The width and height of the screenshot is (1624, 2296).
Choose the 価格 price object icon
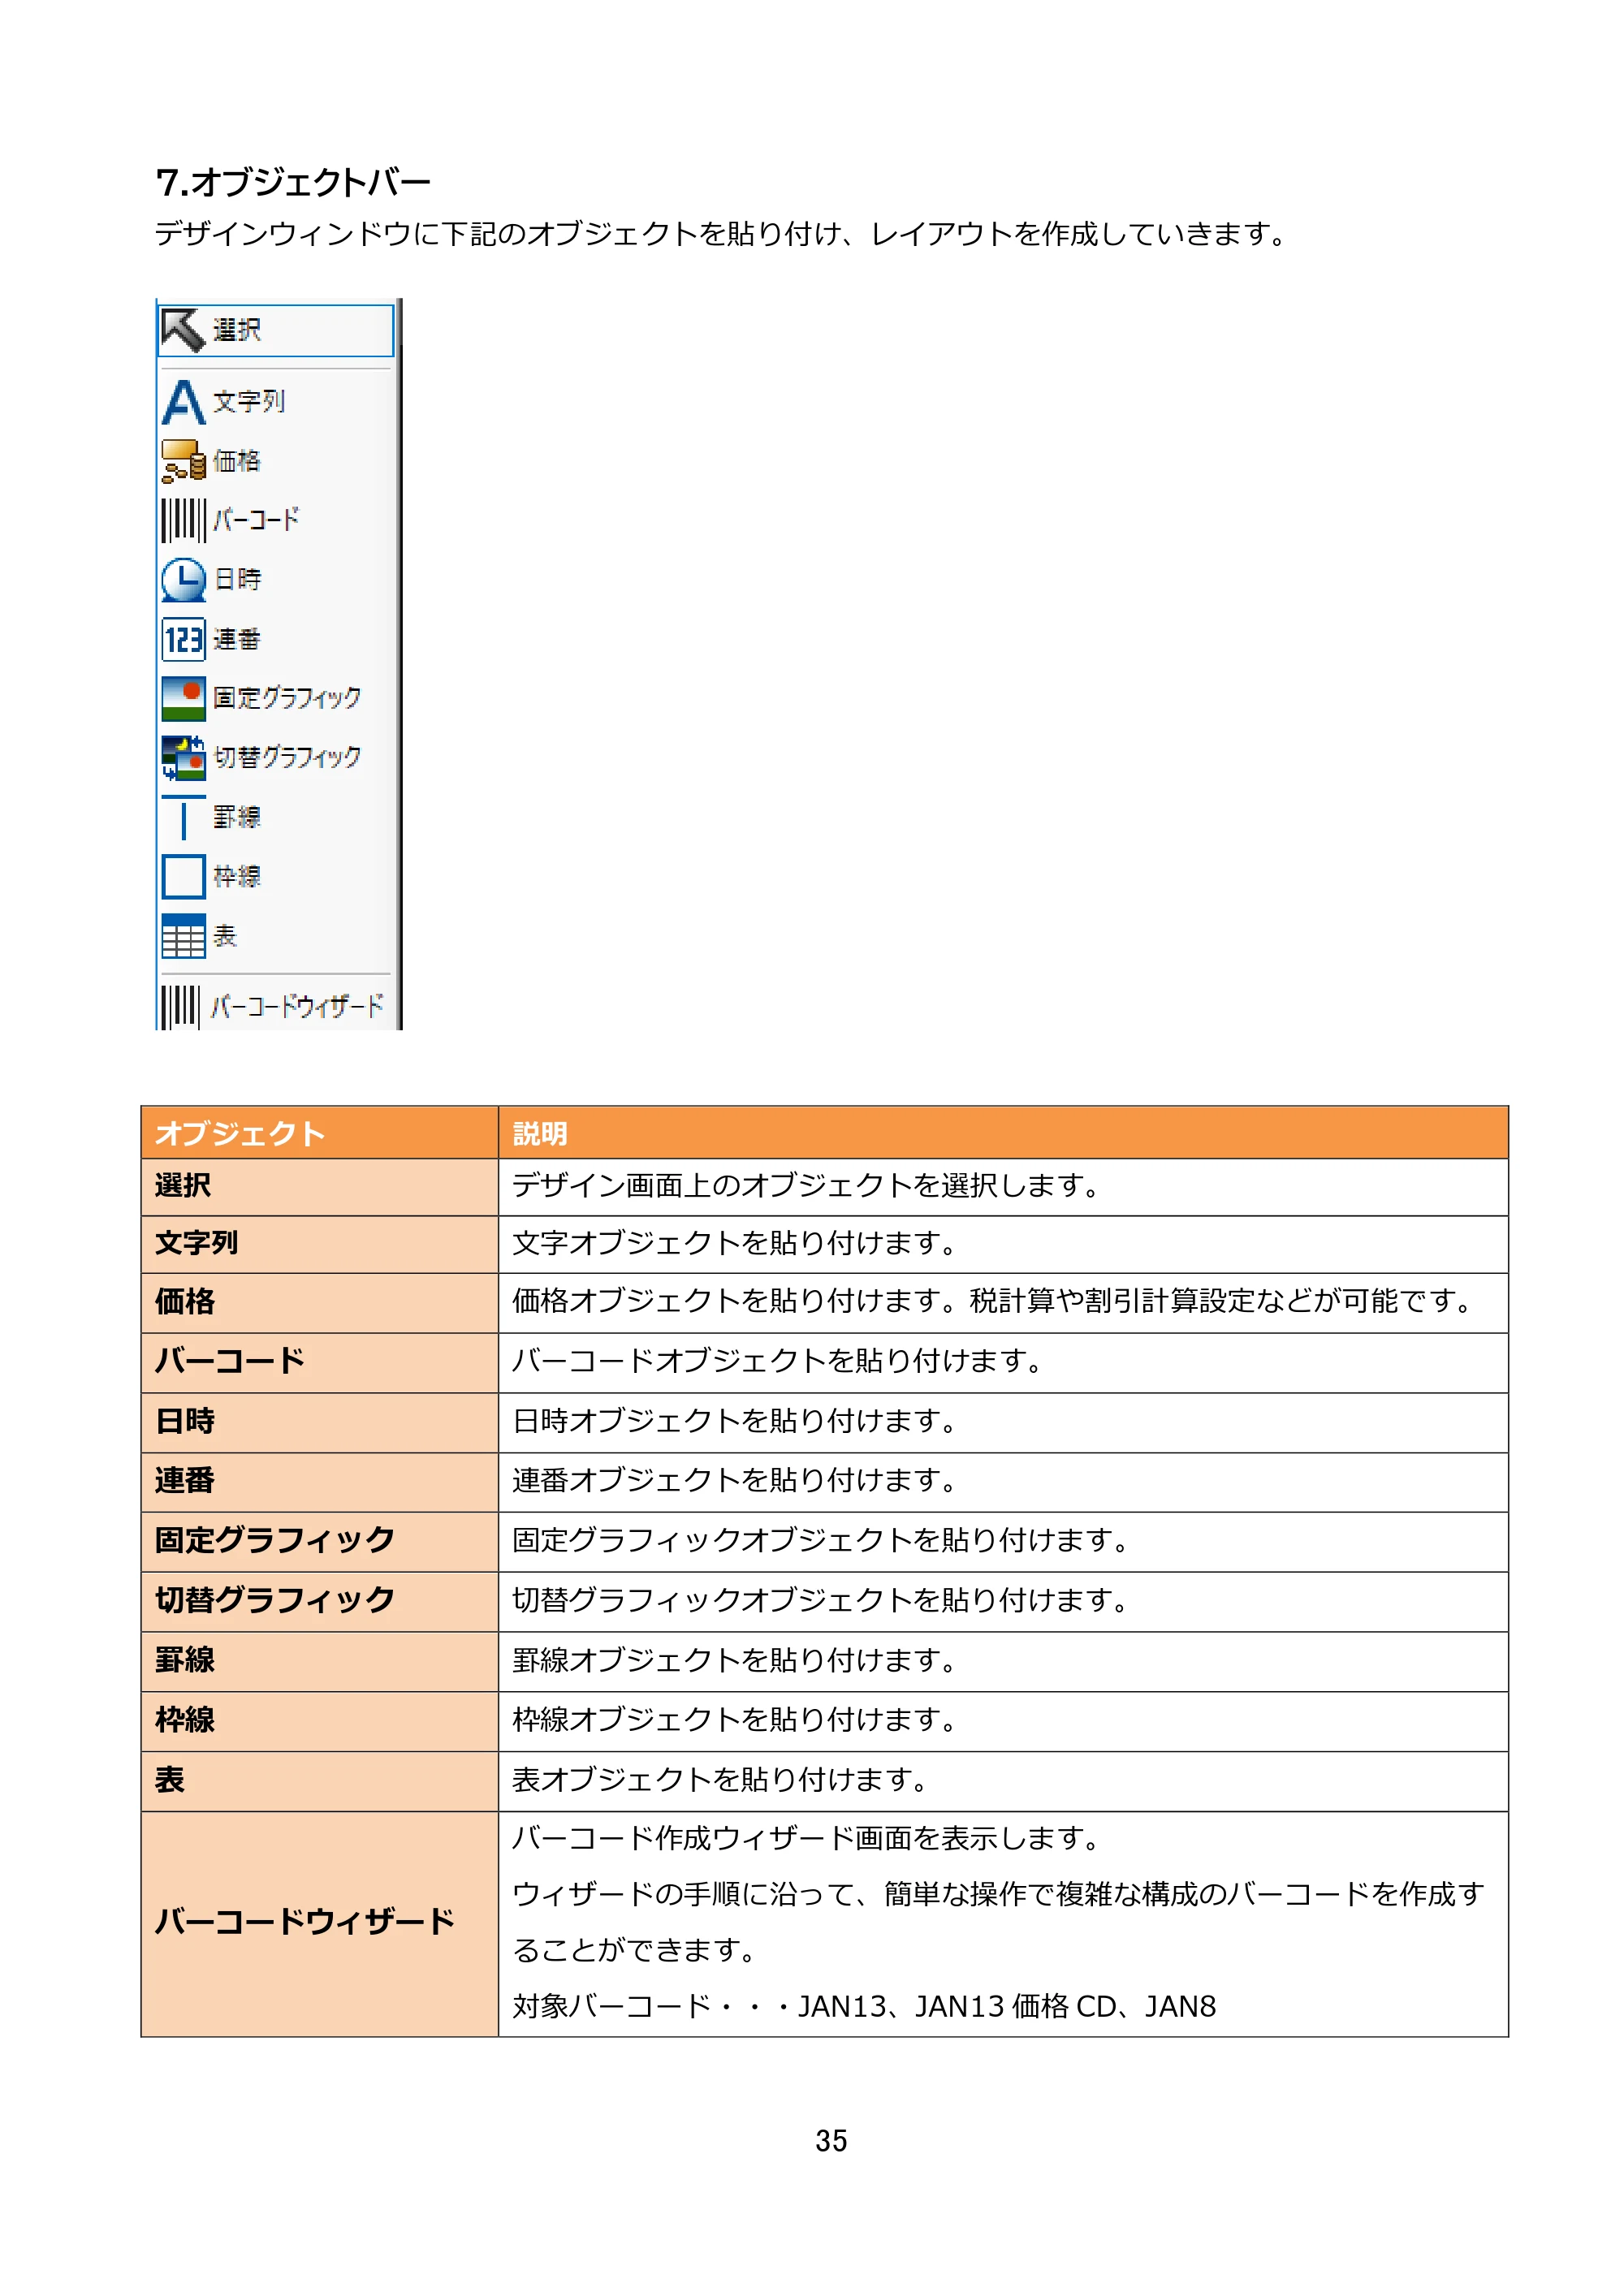184,461
